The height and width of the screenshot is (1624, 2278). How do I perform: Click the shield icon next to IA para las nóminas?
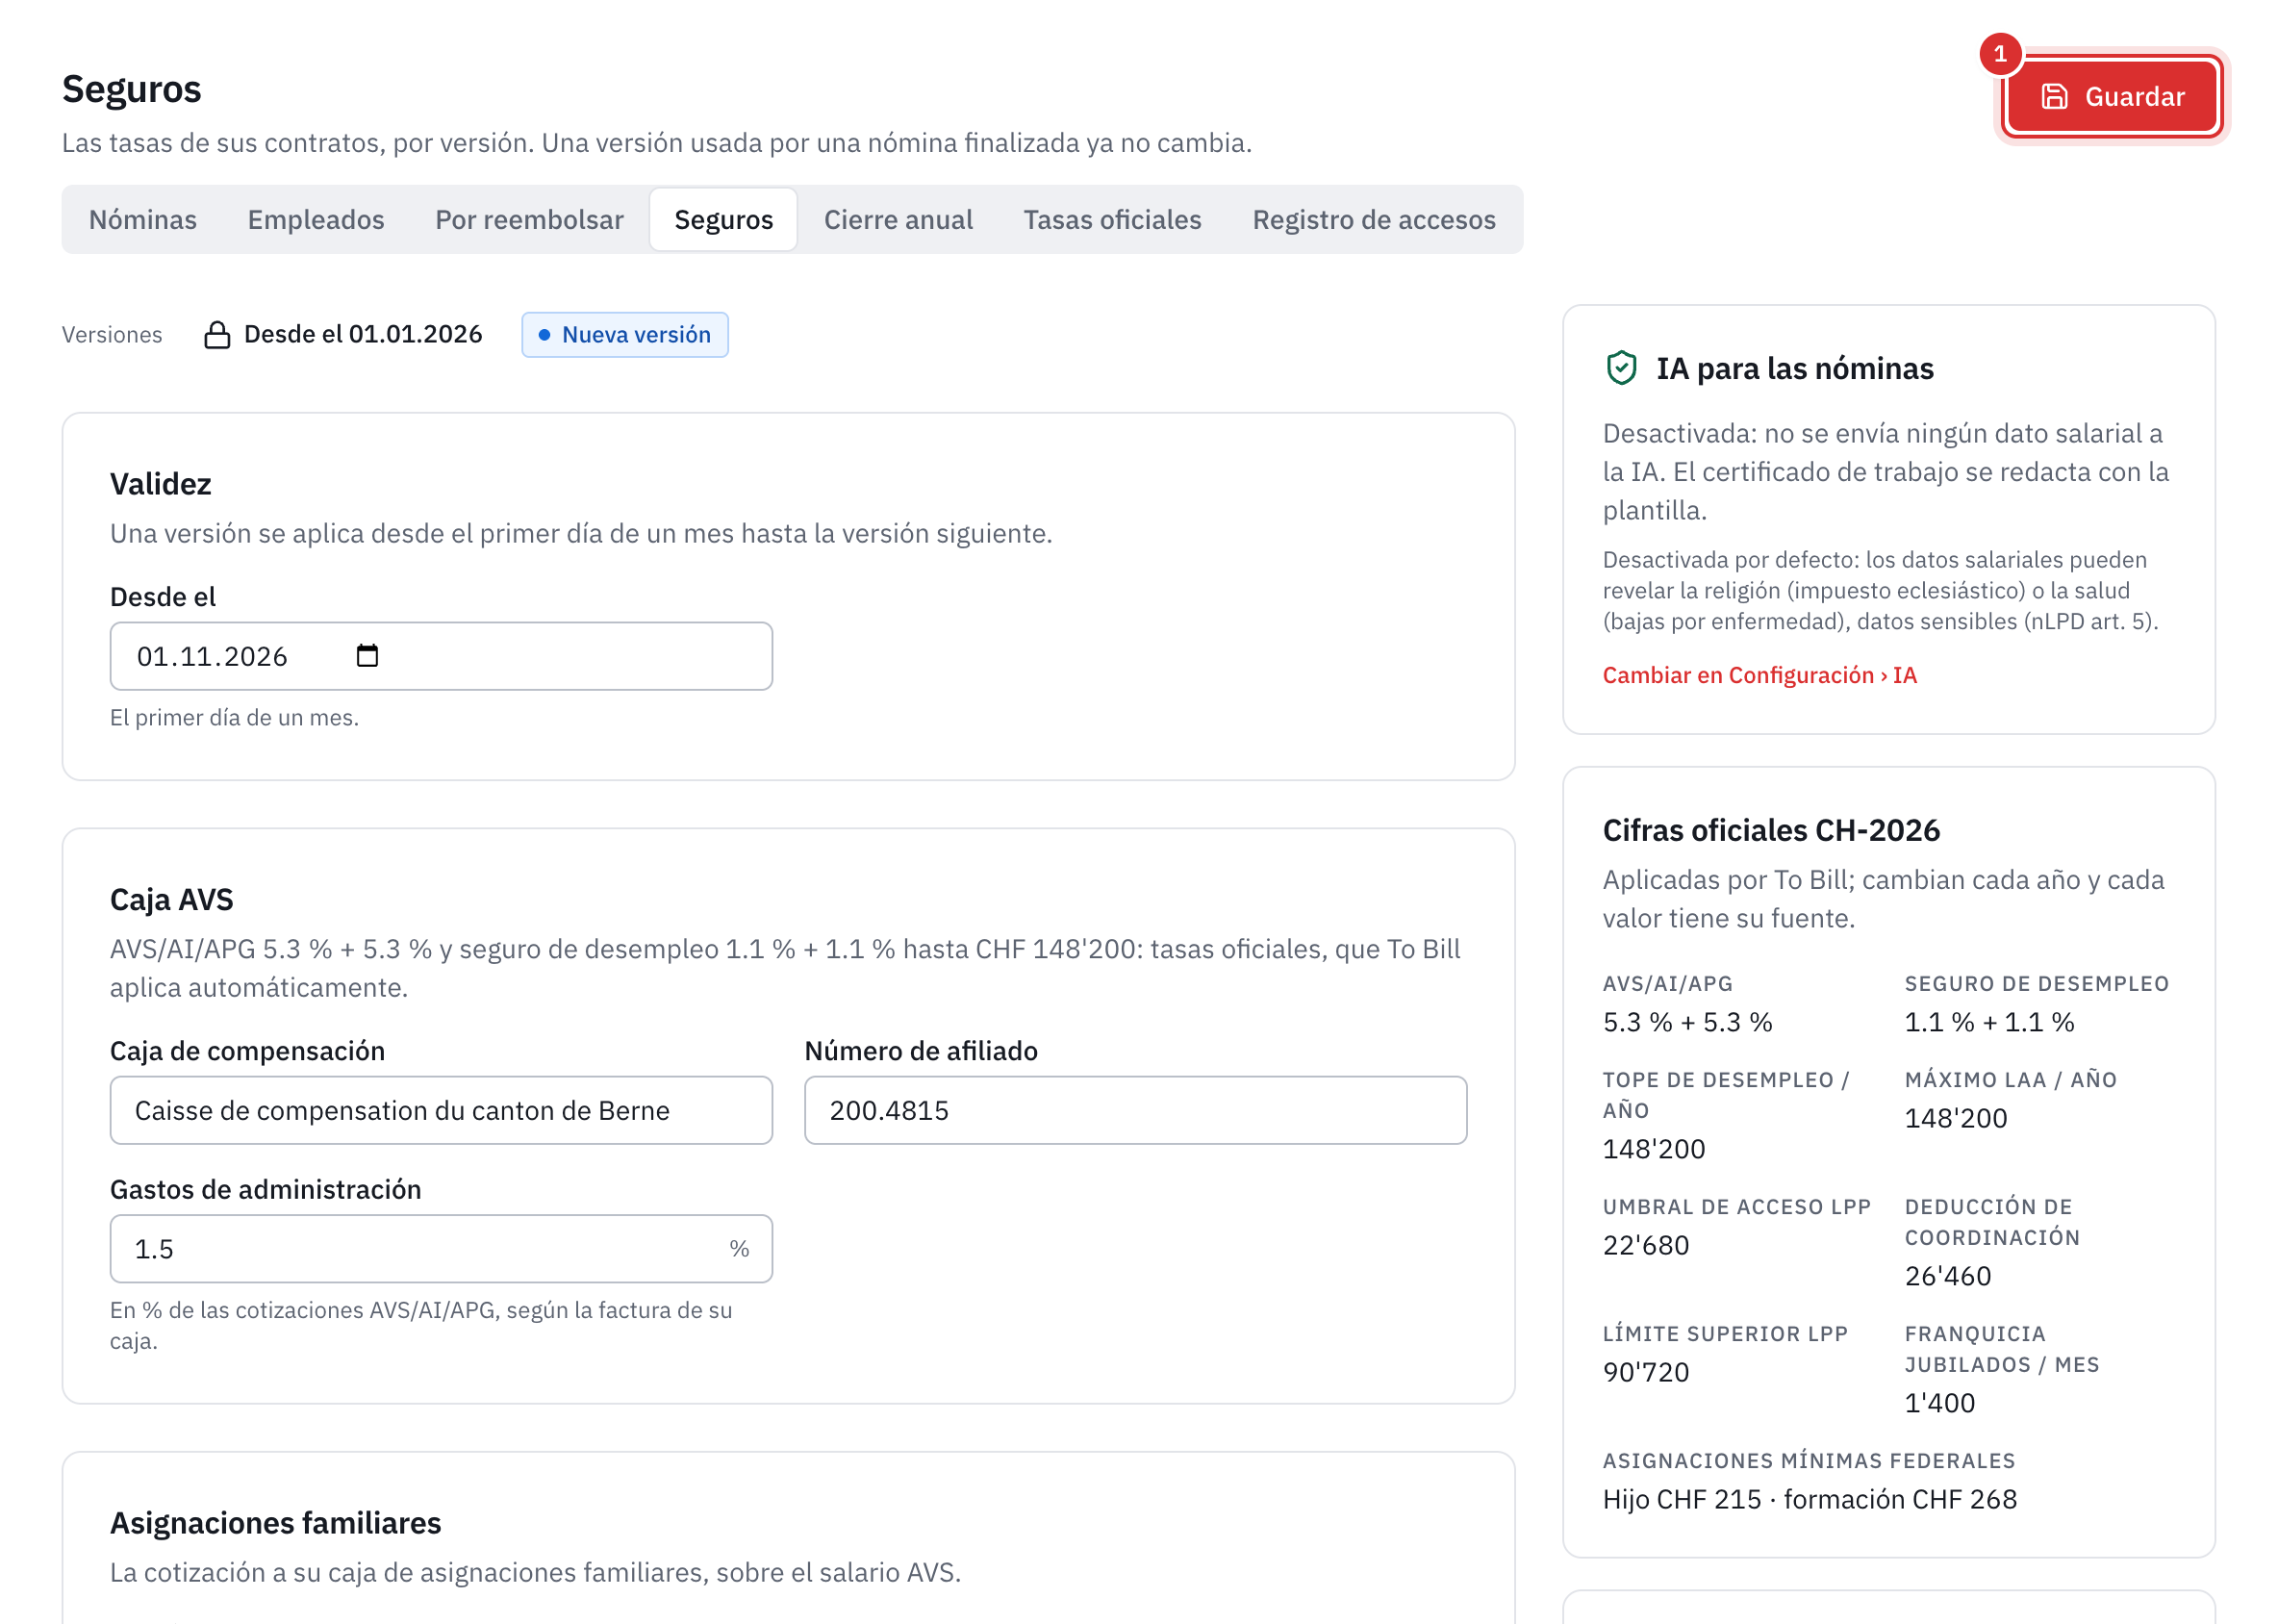click(x=1621, y=368)
